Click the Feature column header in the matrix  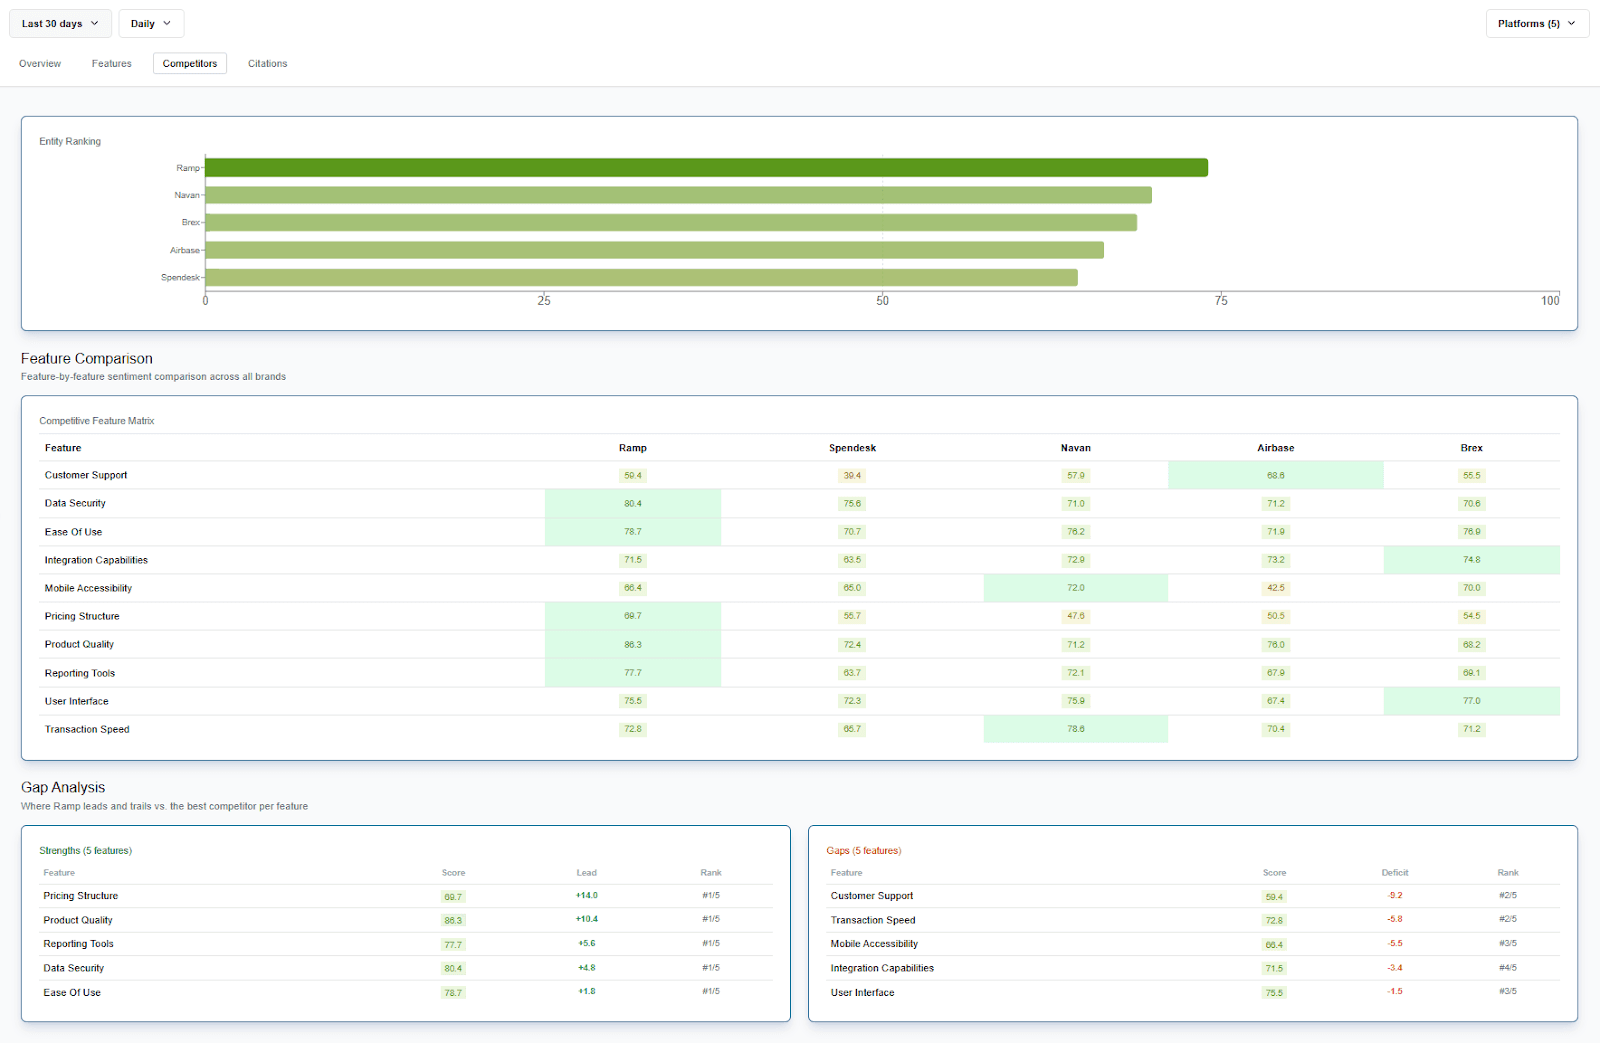tap(62, 448)
